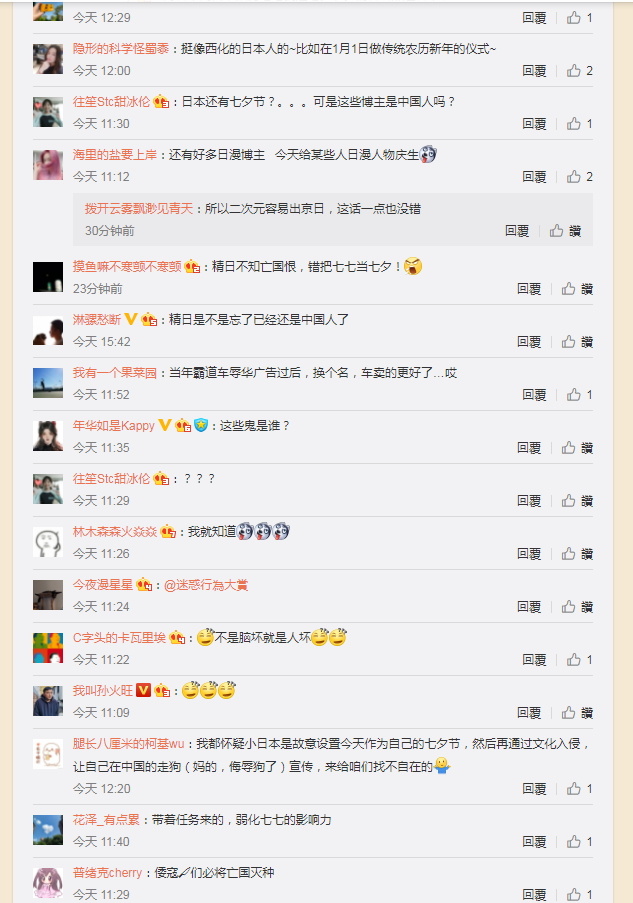Open the @迷惑行為大賞 mention link
633x903 pixels.
(206, 585)
